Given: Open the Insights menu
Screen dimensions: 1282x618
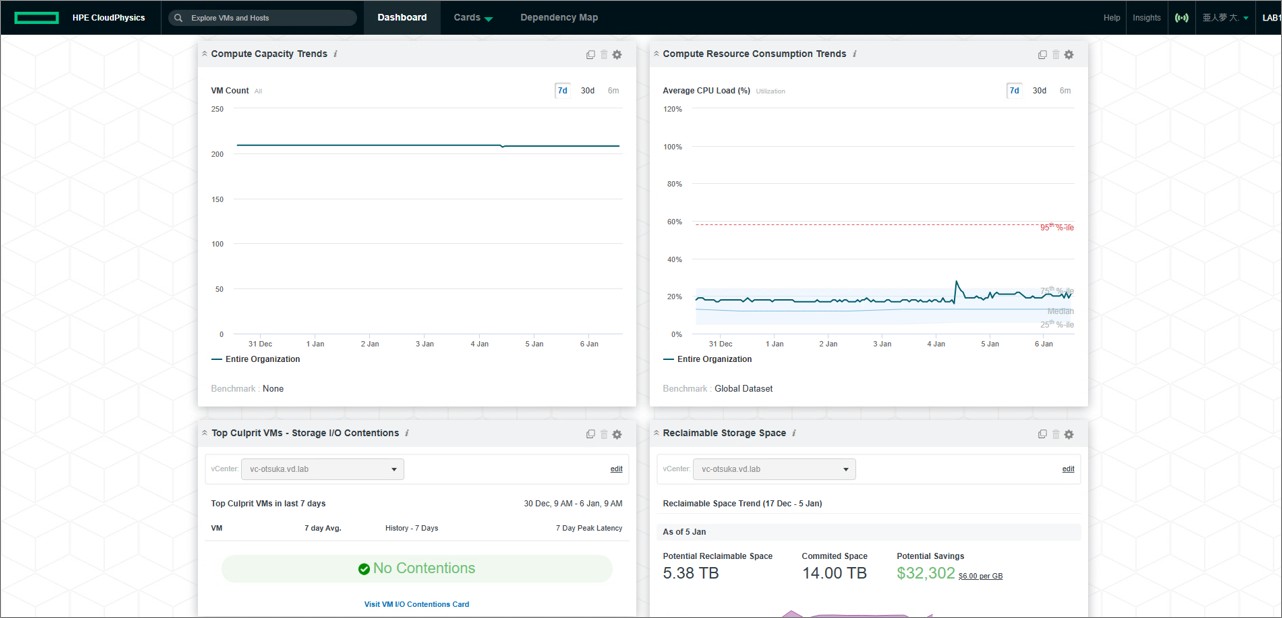Looking at the screenshot, I should [x=1147, y=18].
